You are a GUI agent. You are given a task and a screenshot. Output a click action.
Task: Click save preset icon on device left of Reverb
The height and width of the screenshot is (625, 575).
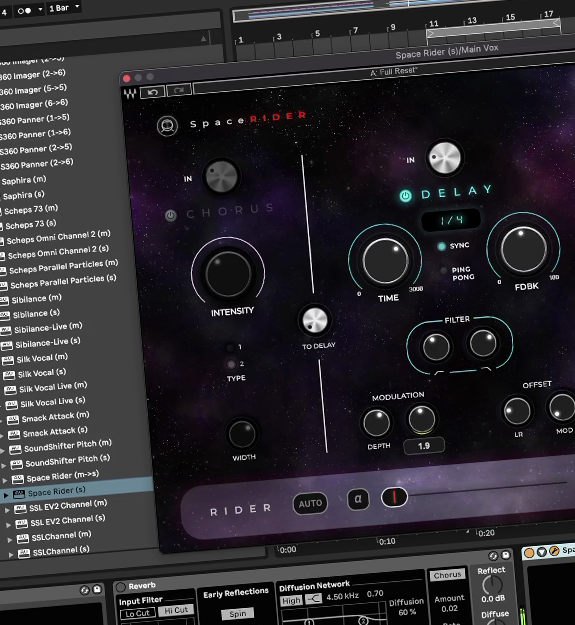point(97,589)
